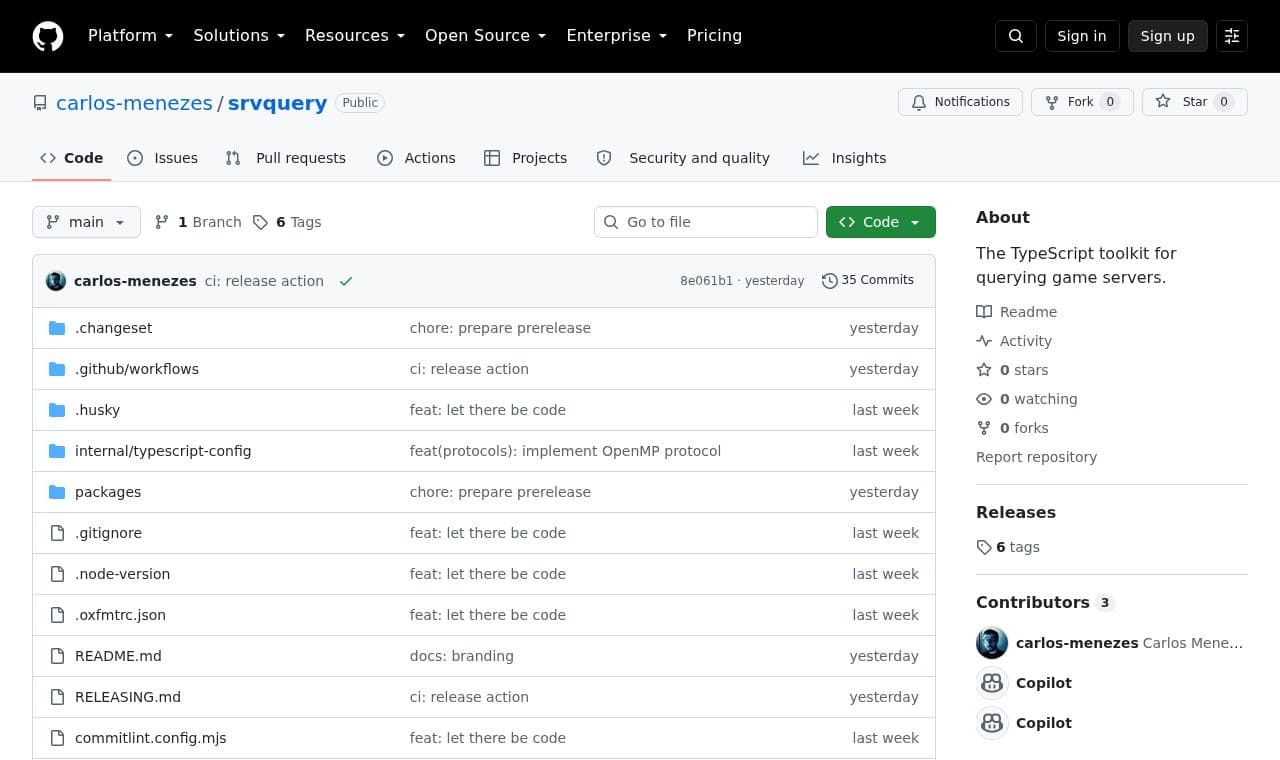This screenshot has height=760, width=1280.
Task: Open commit hash 8e061b1
Action: [x=706, y=281]
